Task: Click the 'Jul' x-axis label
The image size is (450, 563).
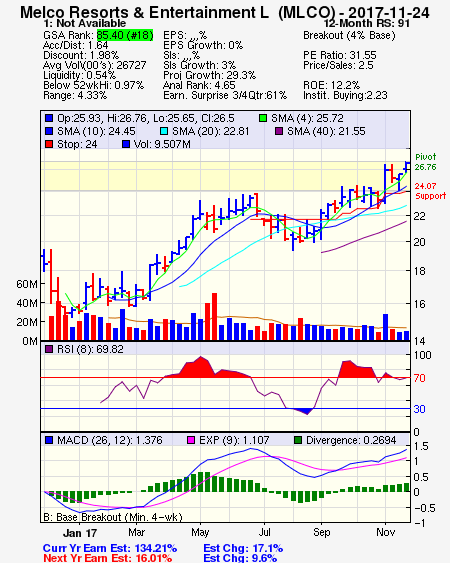Action: pos(264,532)
